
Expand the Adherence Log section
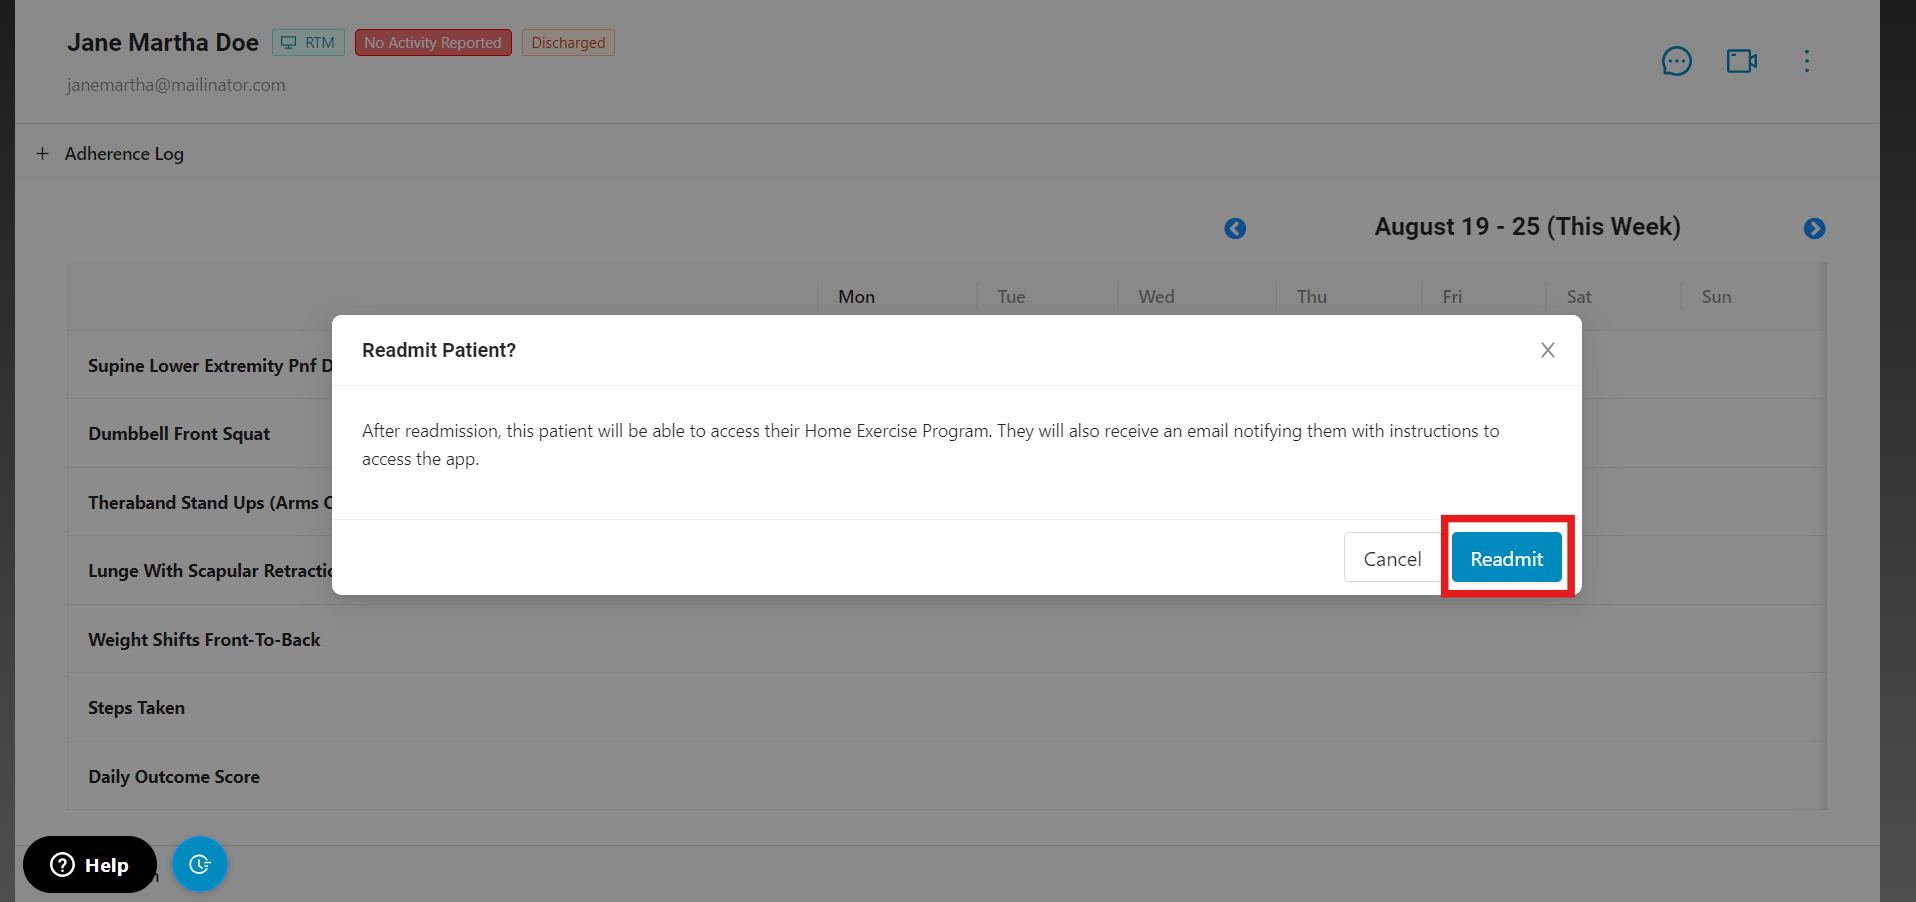pos(110,154)
